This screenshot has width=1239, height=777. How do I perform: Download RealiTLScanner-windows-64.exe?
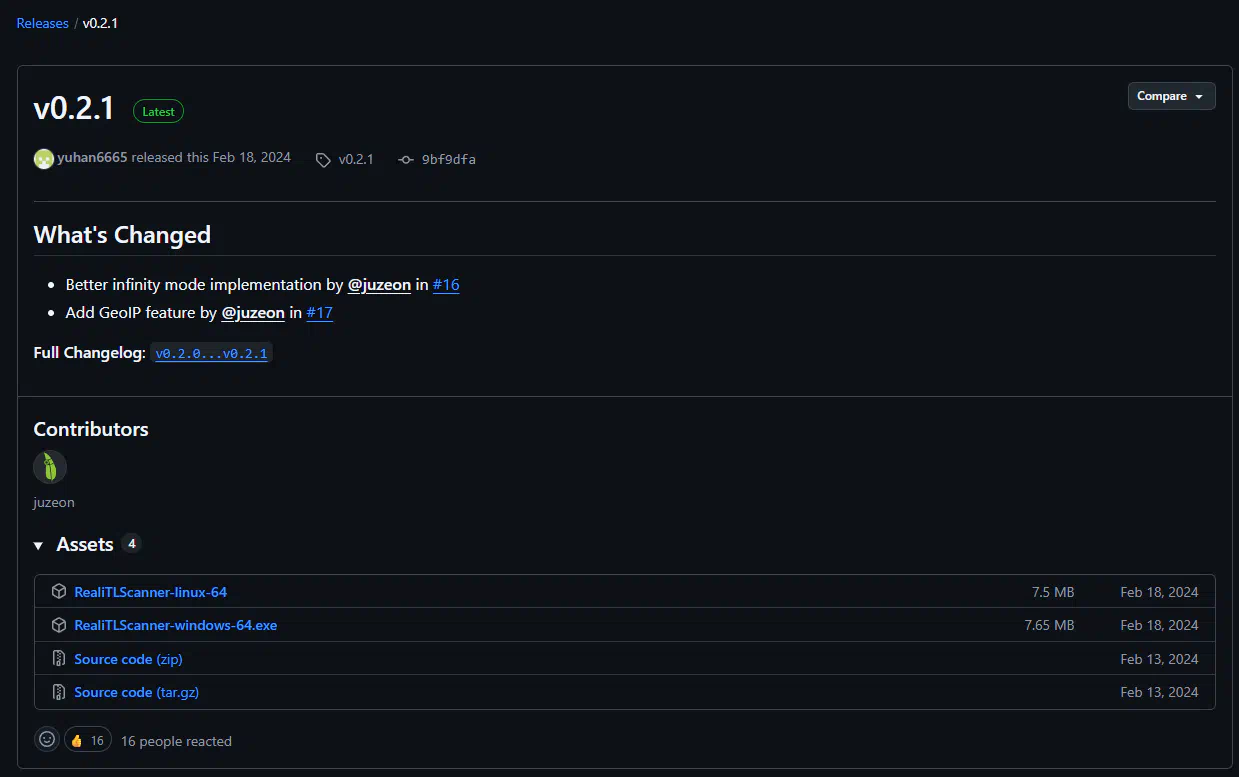coord(176,625)
